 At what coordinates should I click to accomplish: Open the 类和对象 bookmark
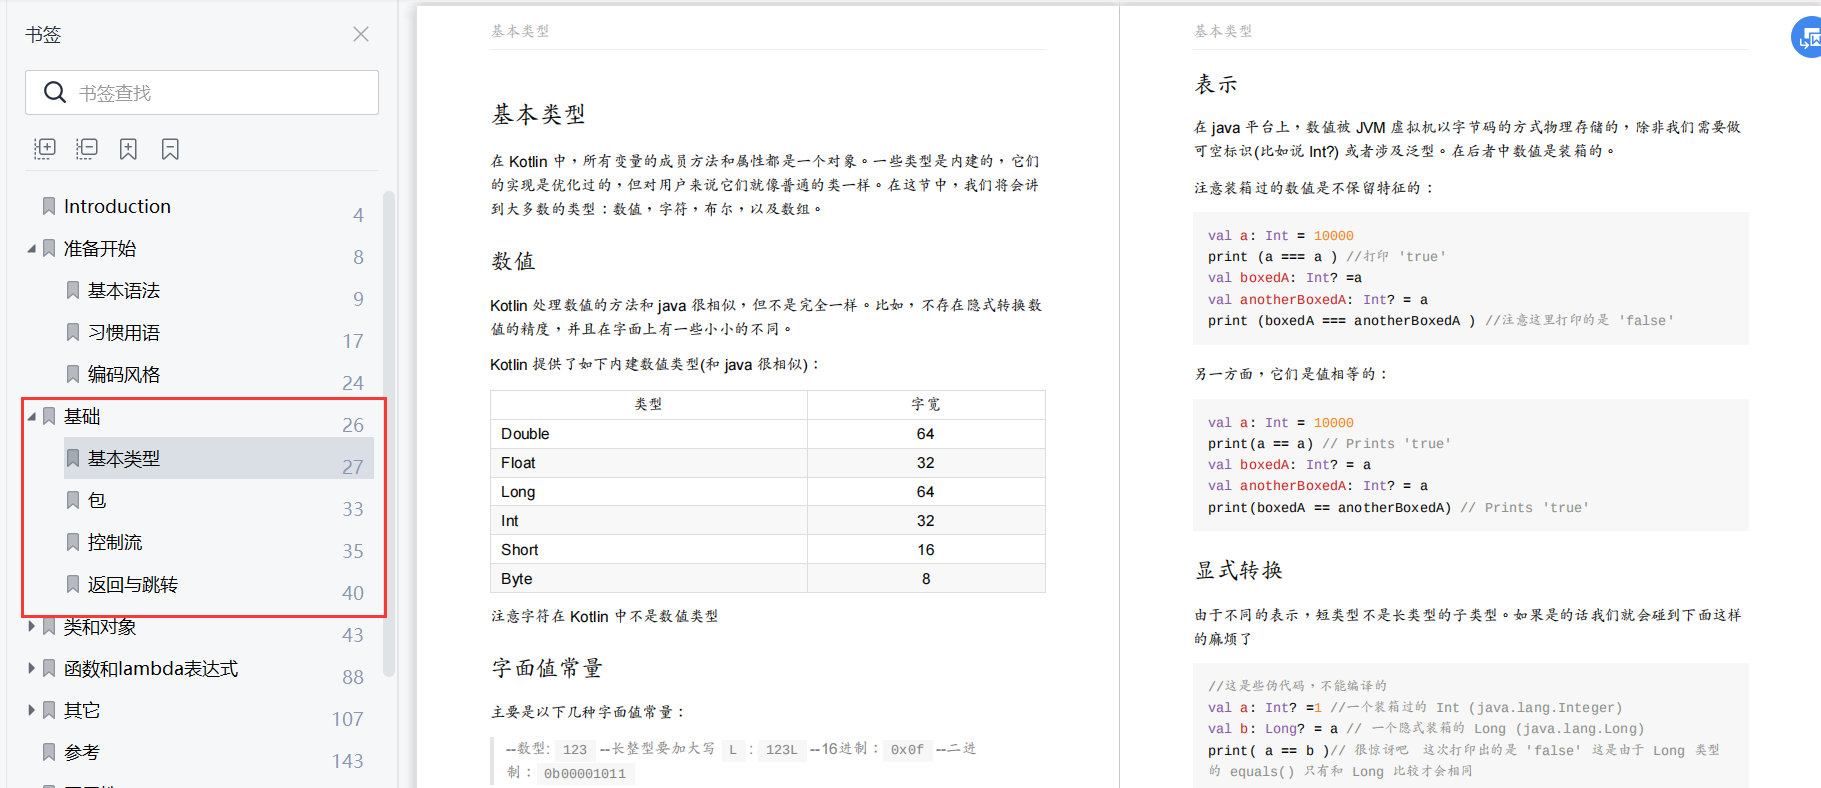click(x=100, y=626)
